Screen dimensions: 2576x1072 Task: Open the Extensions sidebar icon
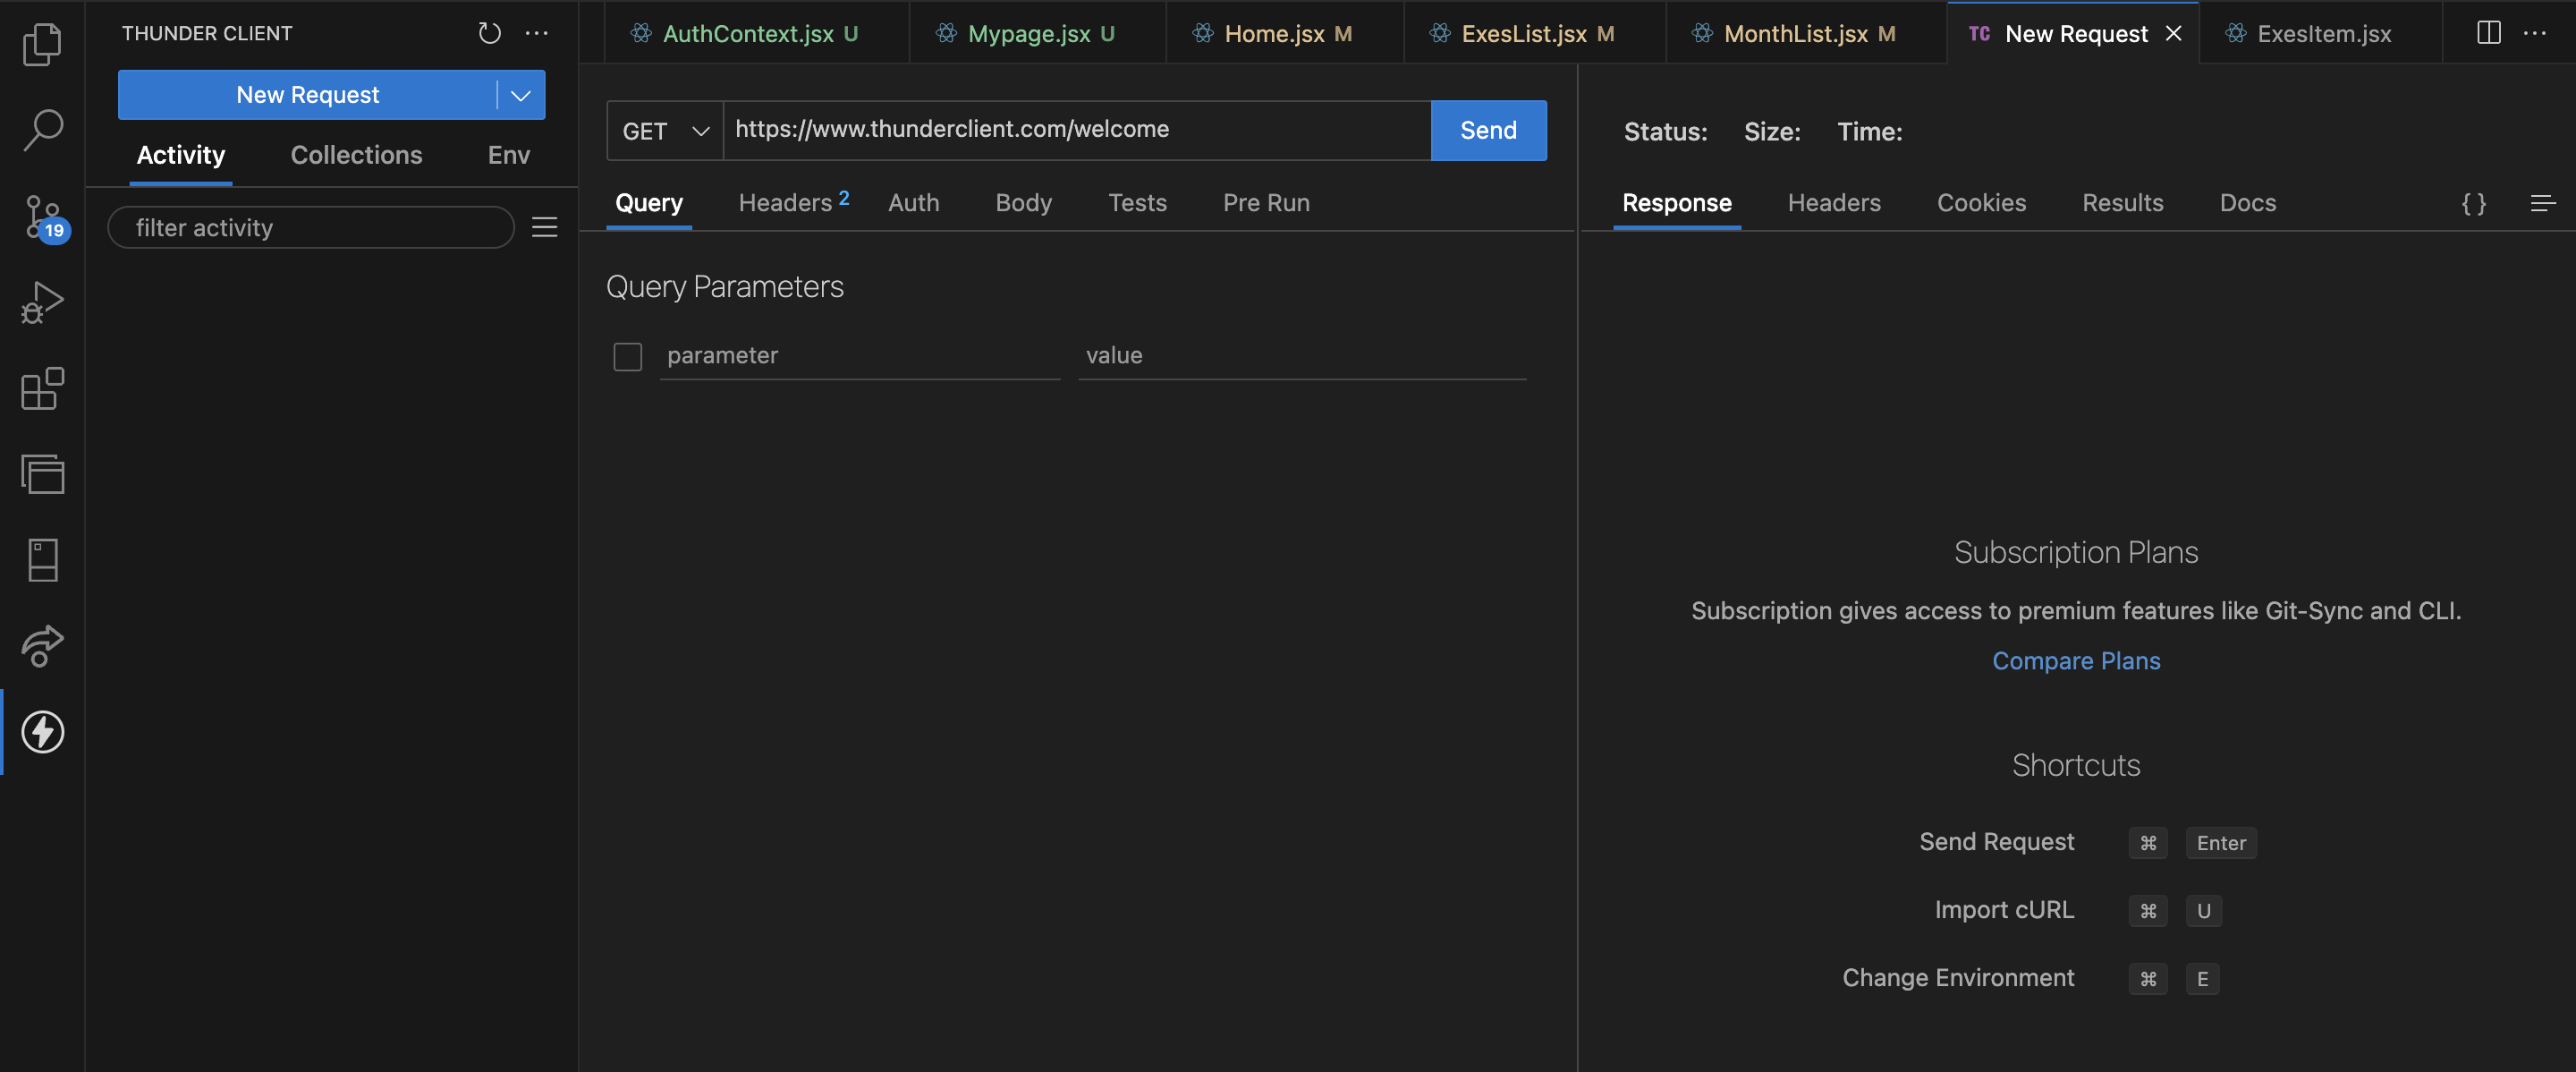(42, 389)
